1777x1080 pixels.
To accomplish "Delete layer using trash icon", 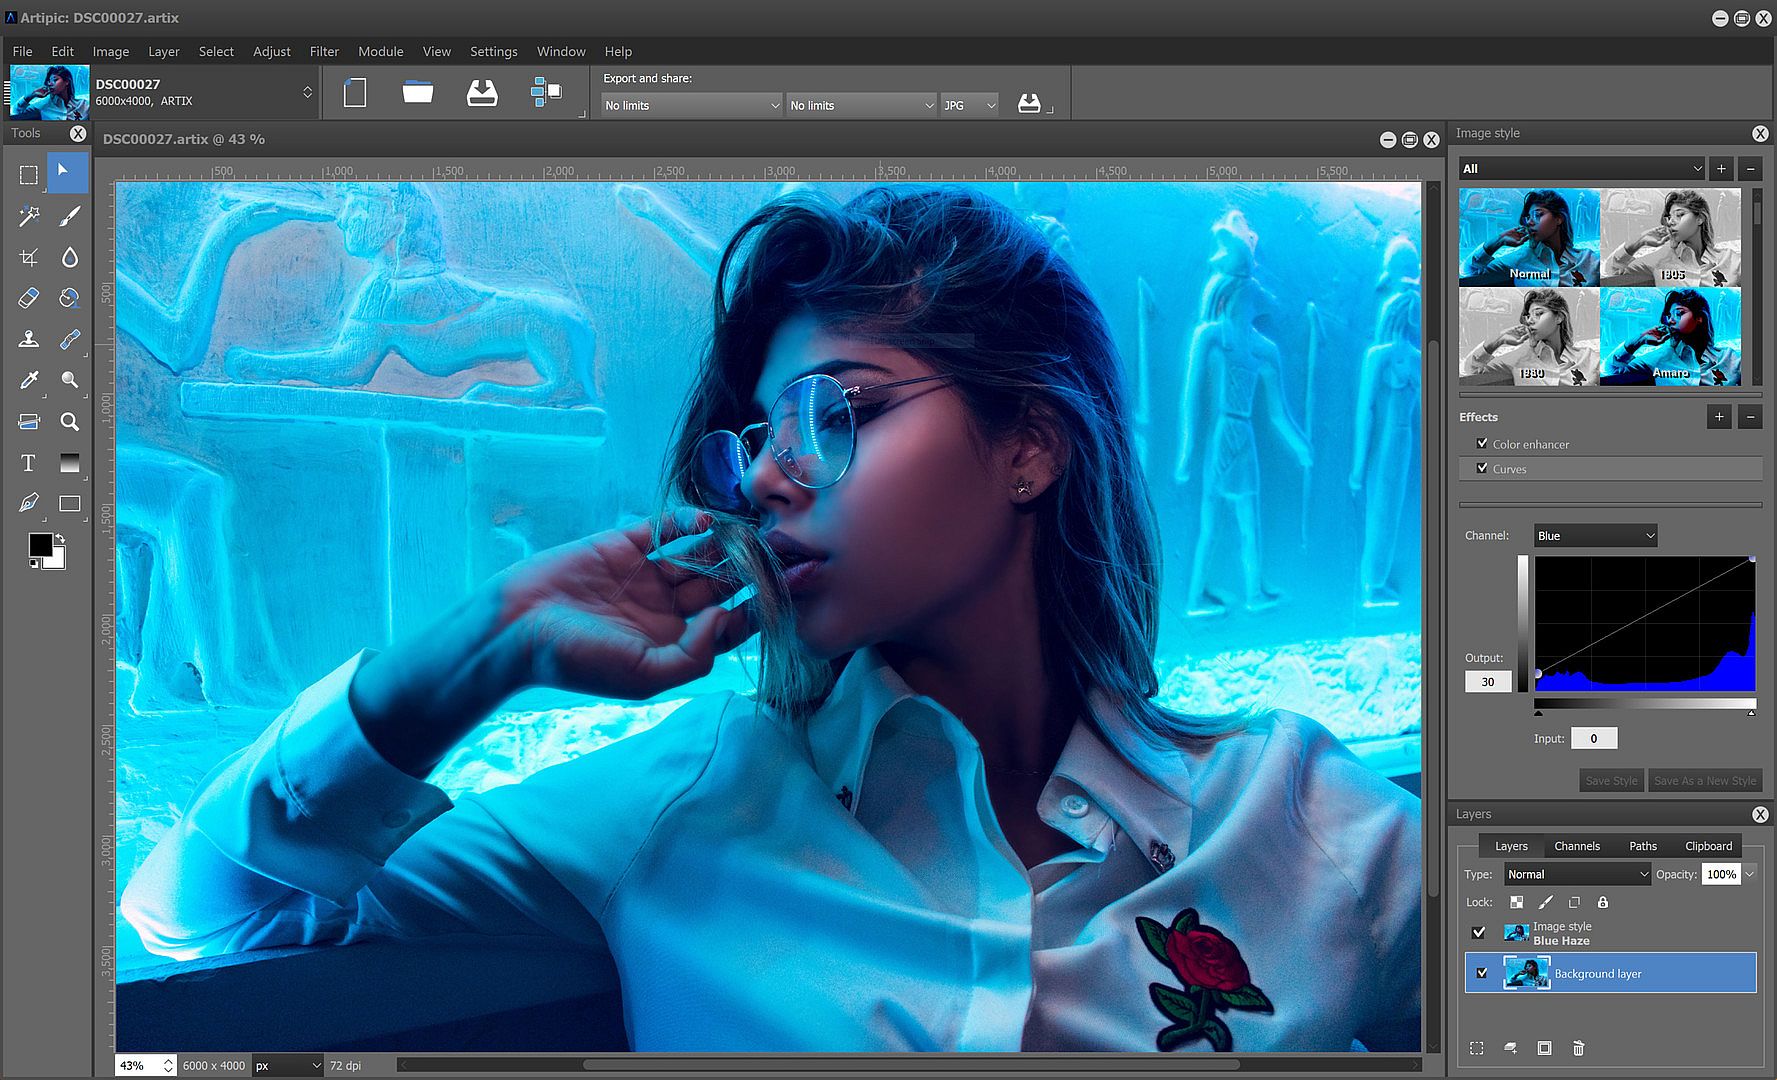I will pos(1578,1048).
